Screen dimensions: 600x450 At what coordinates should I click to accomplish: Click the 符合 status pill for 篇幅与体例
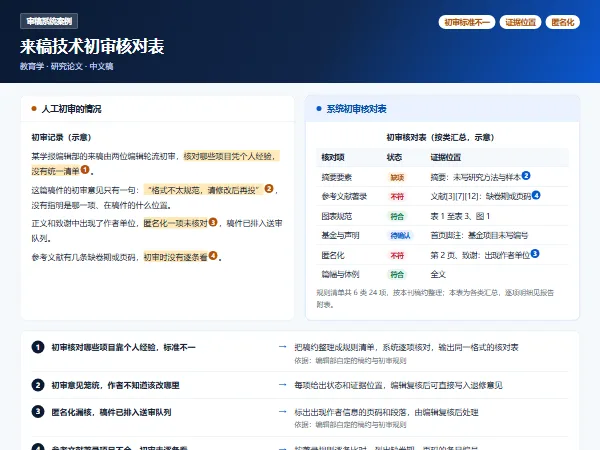(397, 274)
